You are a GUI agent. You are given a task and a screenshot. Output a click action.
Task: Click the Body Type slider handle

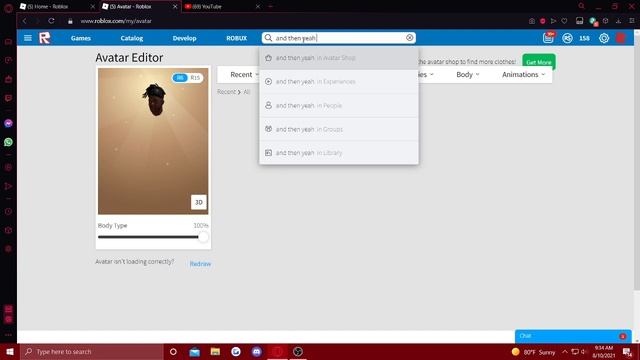pos(203,237)
